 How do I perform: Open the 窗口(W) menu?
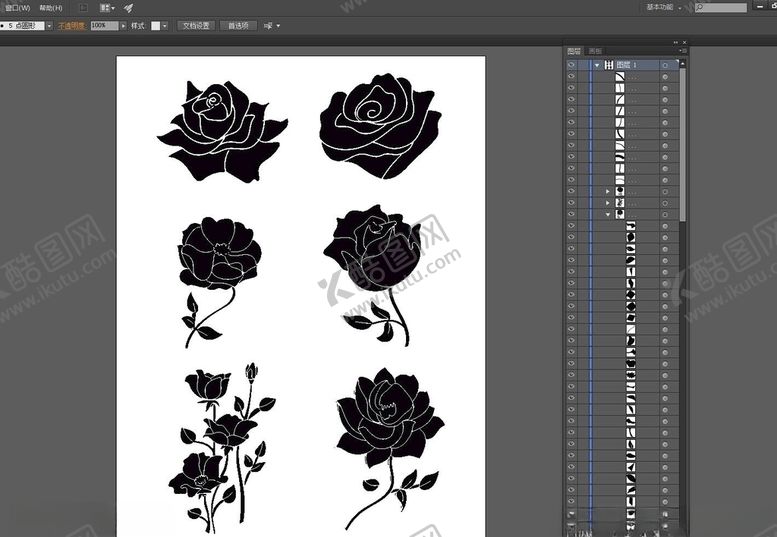(x=18, y=8)
